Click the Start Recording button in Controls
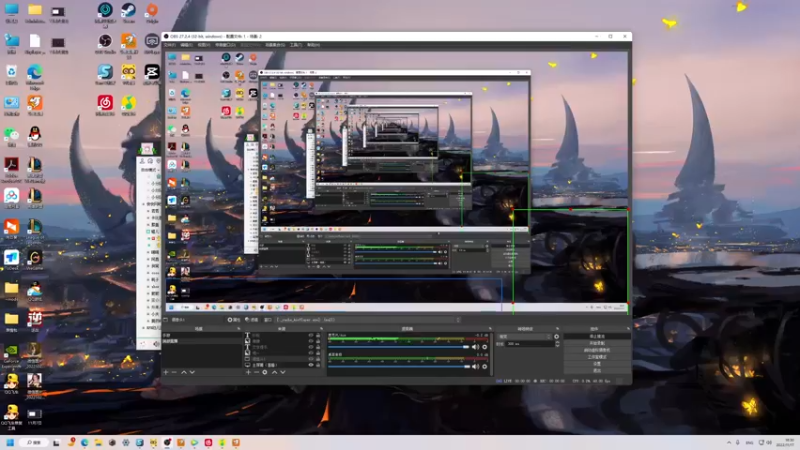The height and width of the screenshot is (450, 800). coord(597,343)
